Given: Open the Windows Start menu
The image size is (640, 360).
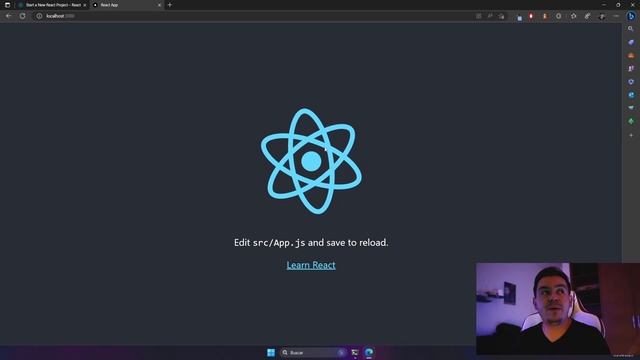Looking at the screenshot, I should click(271, 352).
